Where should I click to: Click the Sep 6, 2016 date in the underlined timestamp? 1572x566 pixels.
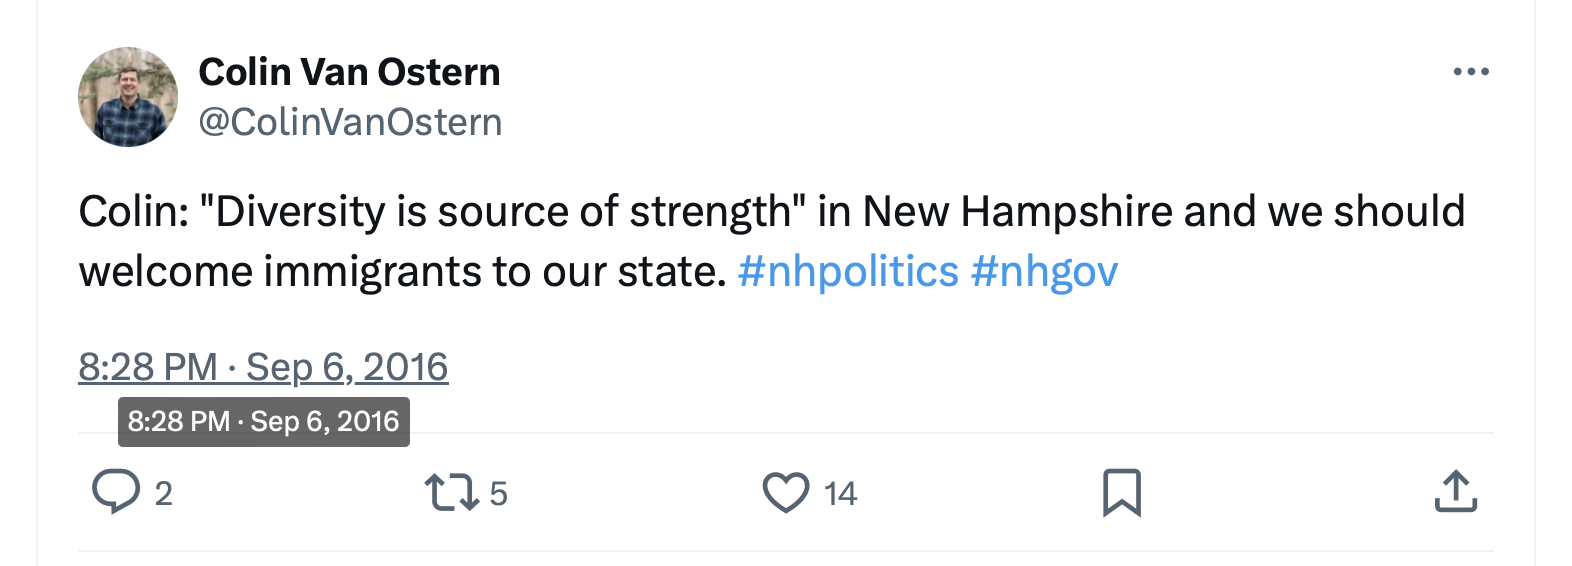point(347,367)
